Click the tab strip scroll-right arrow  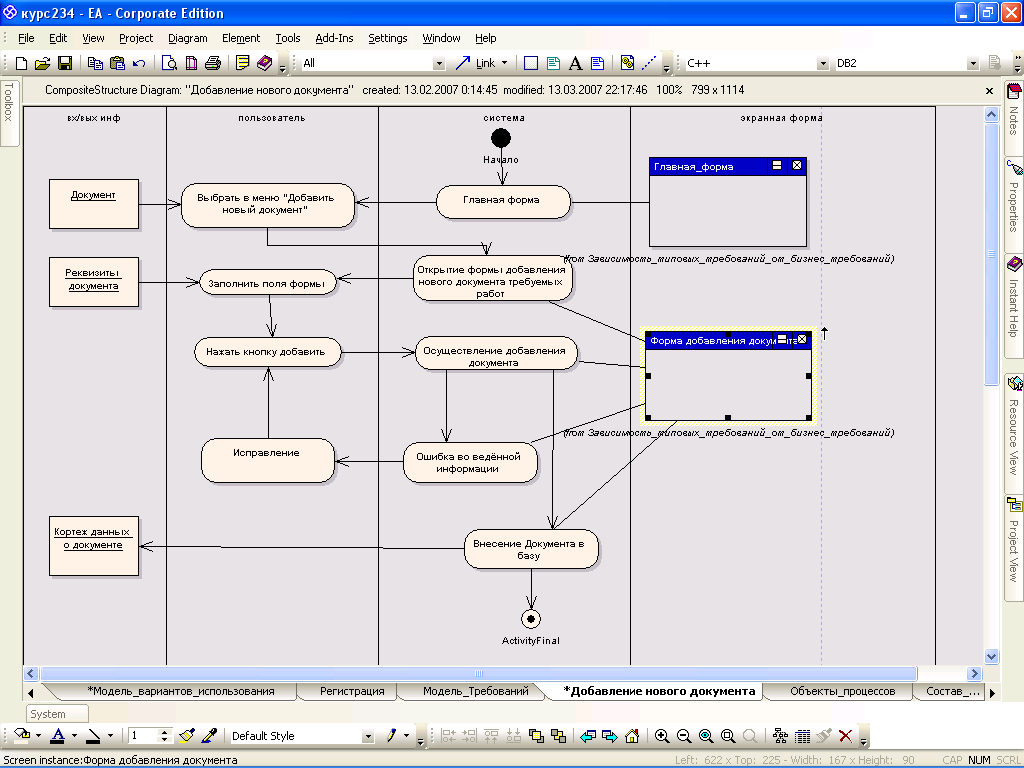pos(993,692)
